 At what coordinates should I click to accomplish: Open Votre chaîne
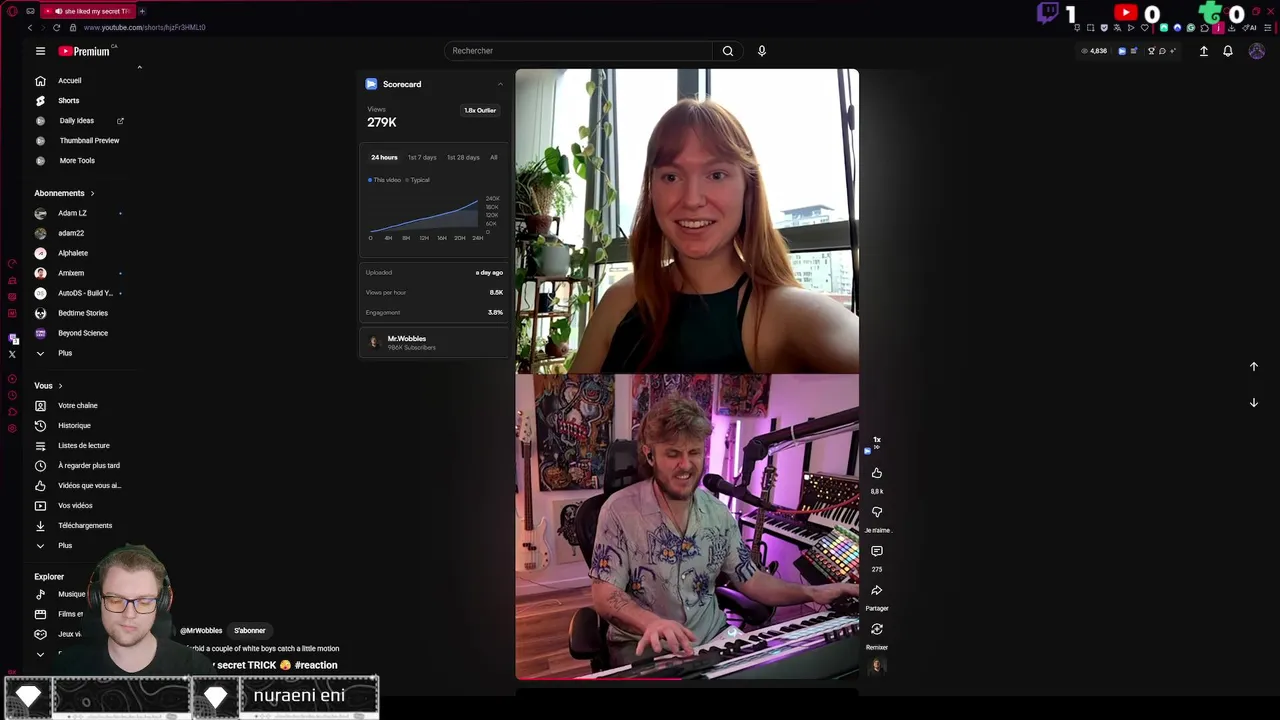click(x=76, y=405)
